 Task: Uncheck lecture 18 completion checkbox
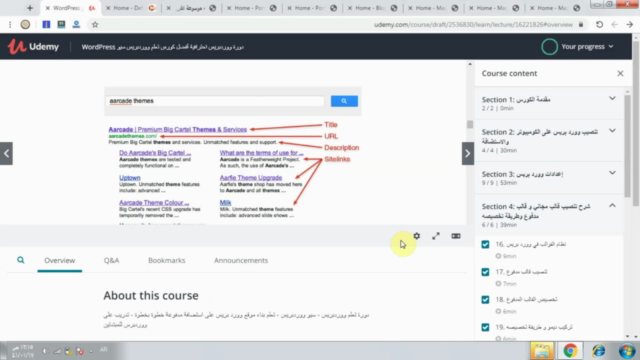pos(485,300)
